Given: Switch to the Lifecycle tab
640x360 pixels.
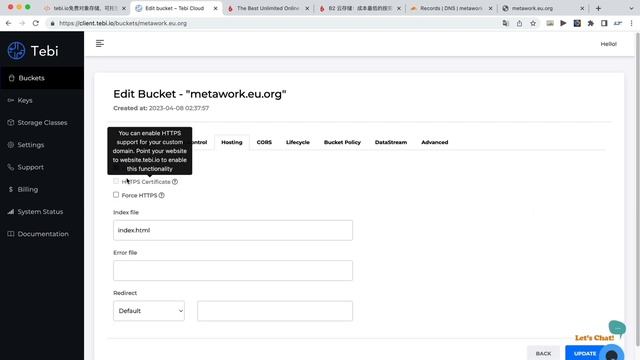Looking at the screenshot, I should tap(298, 142).
